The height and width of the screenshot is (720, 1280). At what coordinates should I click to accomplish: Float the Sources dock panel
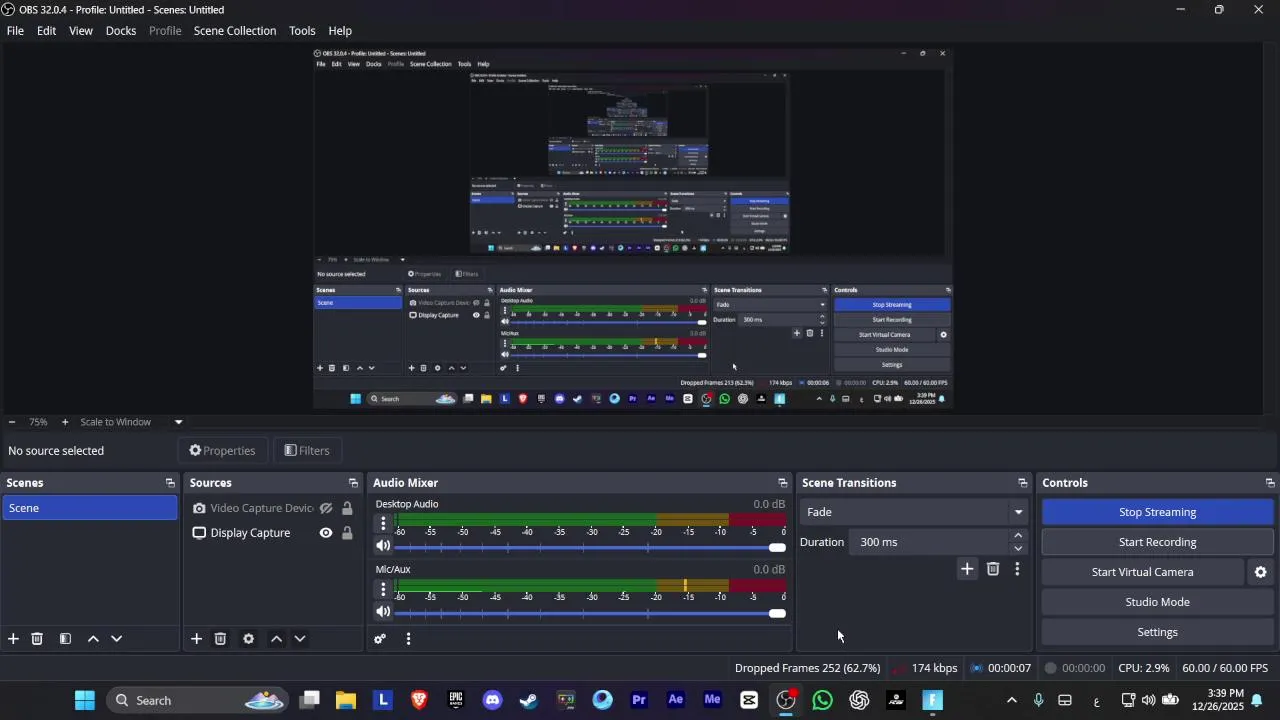click(353, 483)
